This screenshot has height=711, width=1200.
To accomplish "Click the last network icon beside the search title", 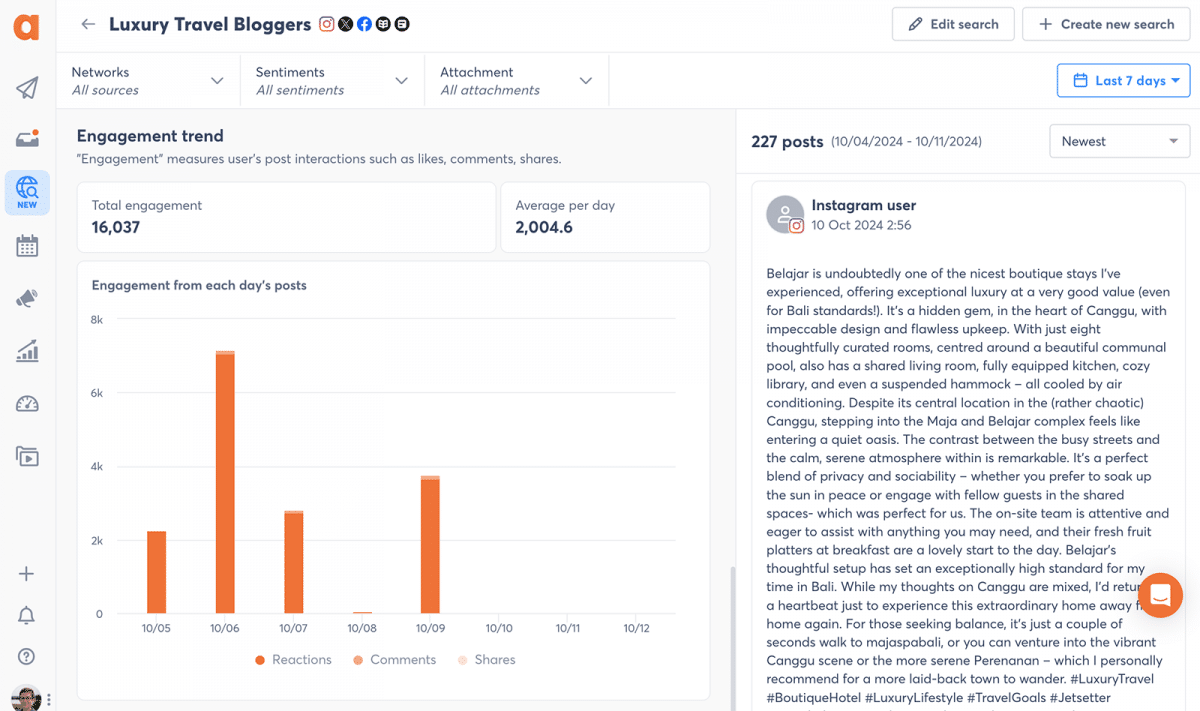I will [402, 24].
